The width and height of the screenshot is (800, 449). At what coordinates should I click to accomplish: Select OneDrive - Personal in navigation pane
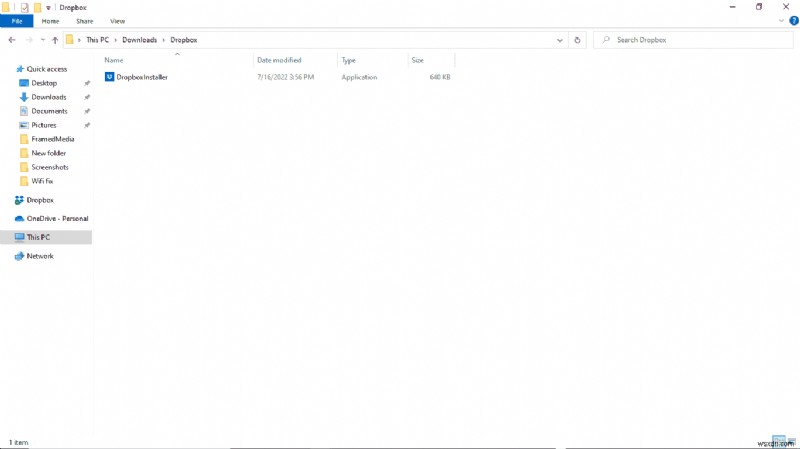click(x=57, y=218)
